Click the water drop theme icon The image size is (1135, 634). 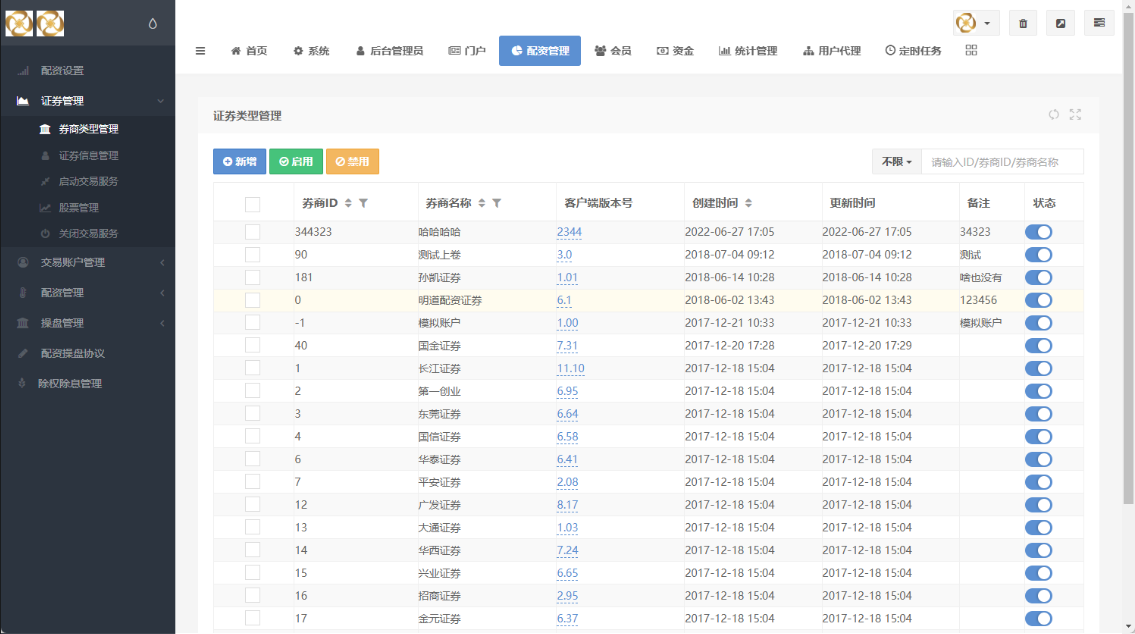[153, 24]
